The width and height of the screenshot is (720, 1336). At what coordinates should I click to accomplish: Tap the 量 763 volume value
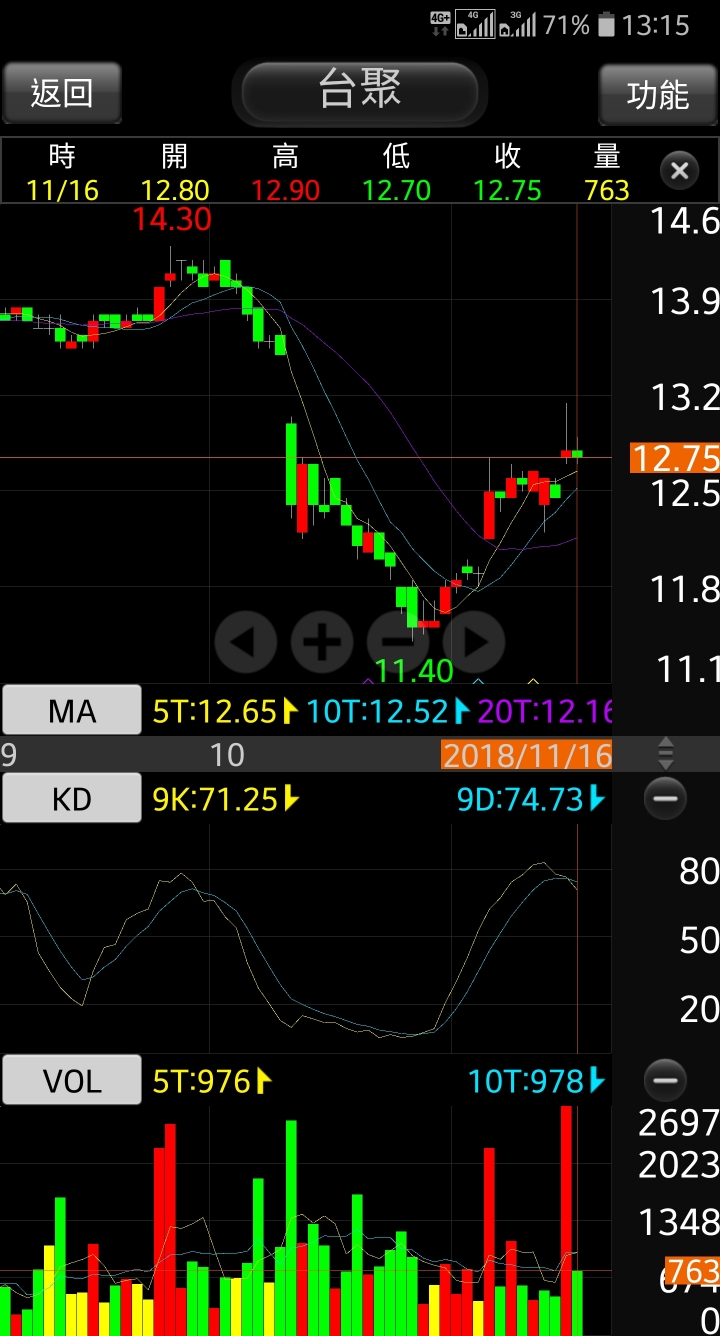tap(607, 172)
